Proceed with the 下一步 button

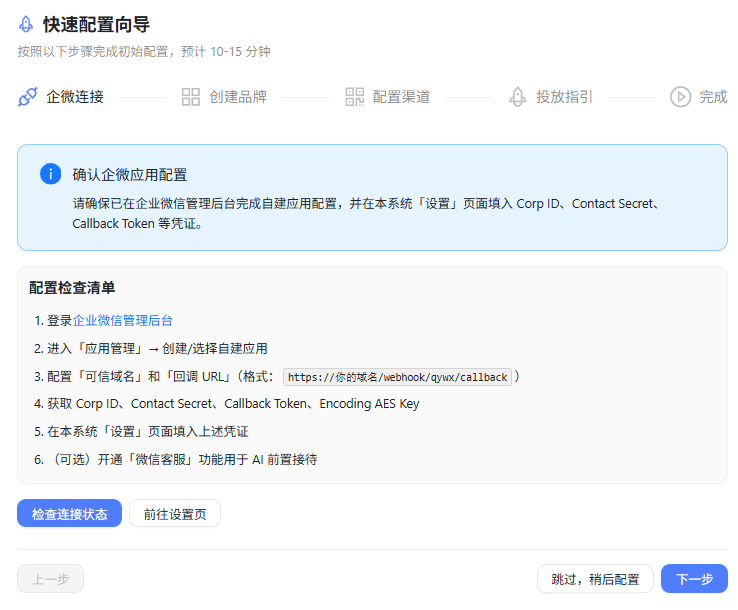click(694, 579)
